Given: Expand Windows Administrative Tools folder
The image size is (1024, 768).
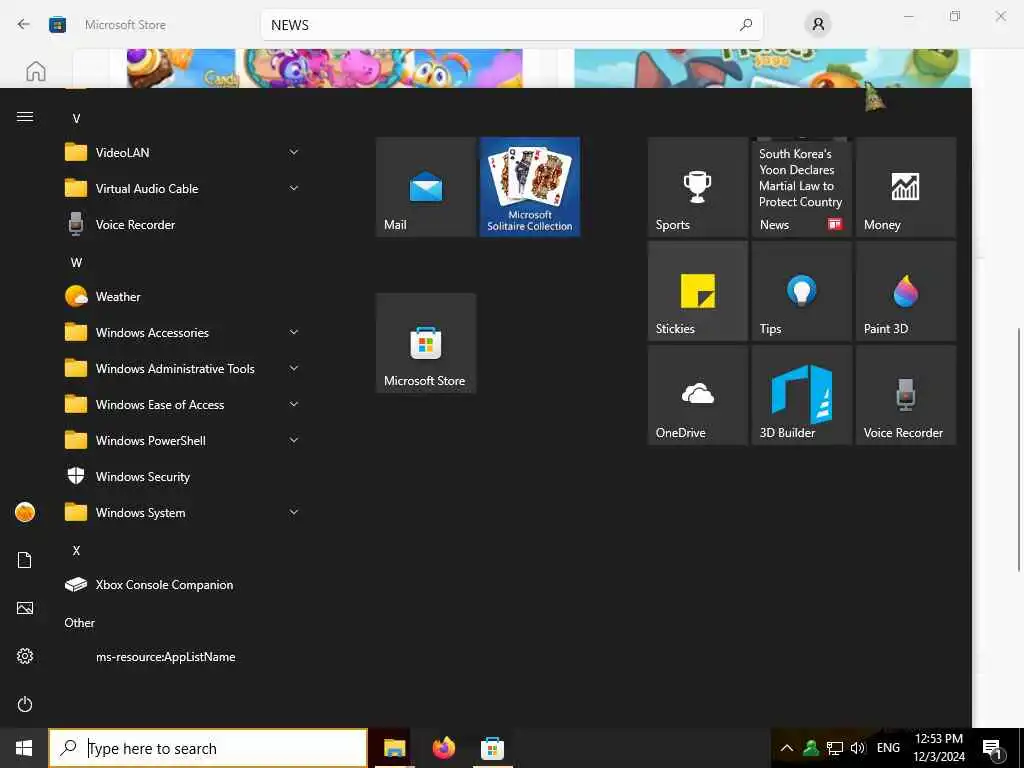Looking at the screenshot, I should click(182, 368).
